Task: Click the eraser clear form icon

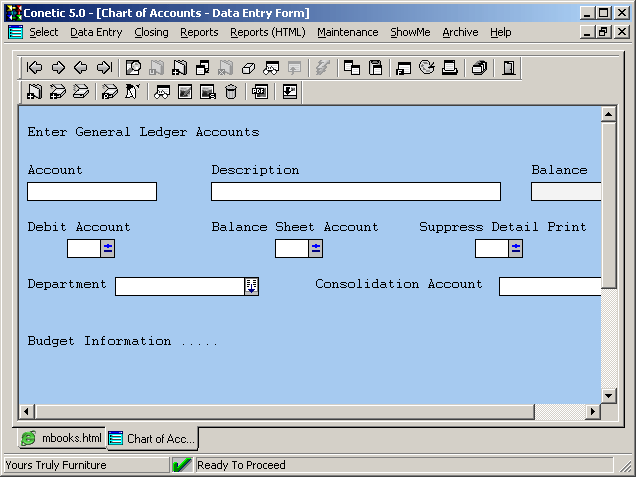Action: (x=249, y=68)
